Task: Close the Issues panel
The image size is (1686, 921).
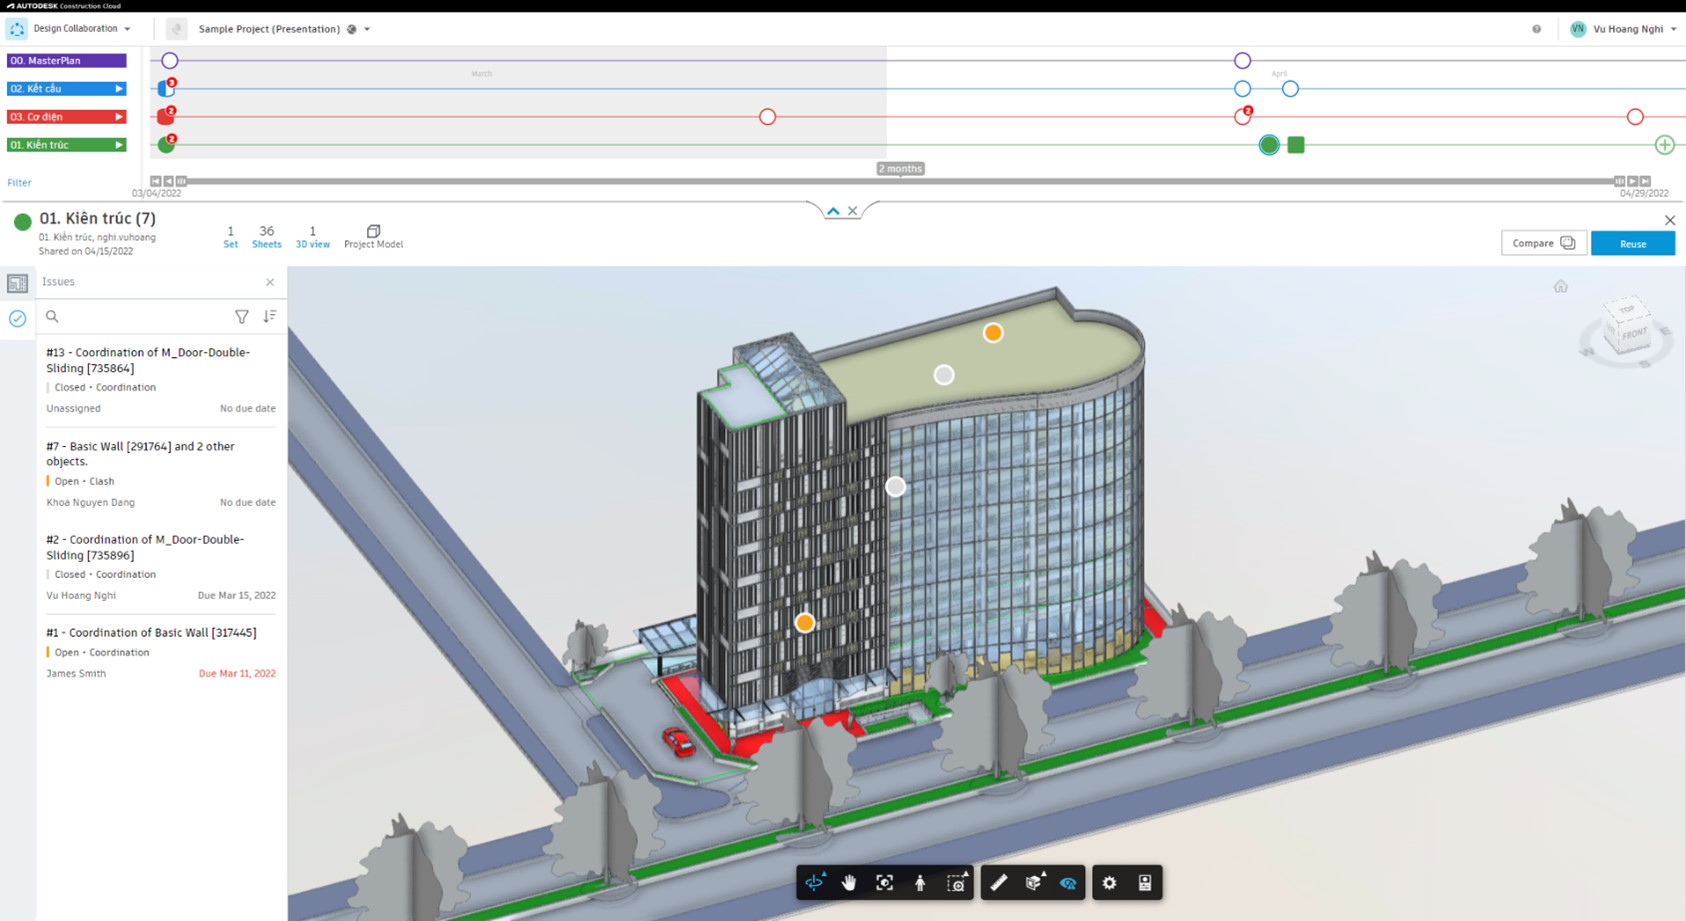Action: tap(270, 283)
